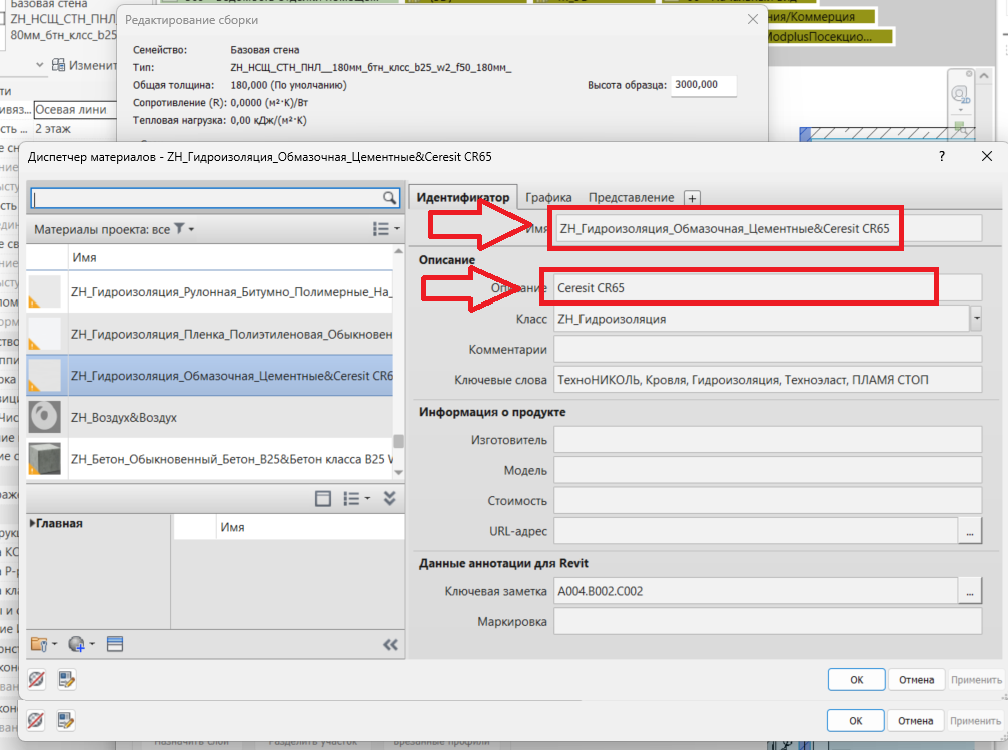
Task: Click the Описание field containing Ceresit CR65
Action: click(x=768, y=287)
